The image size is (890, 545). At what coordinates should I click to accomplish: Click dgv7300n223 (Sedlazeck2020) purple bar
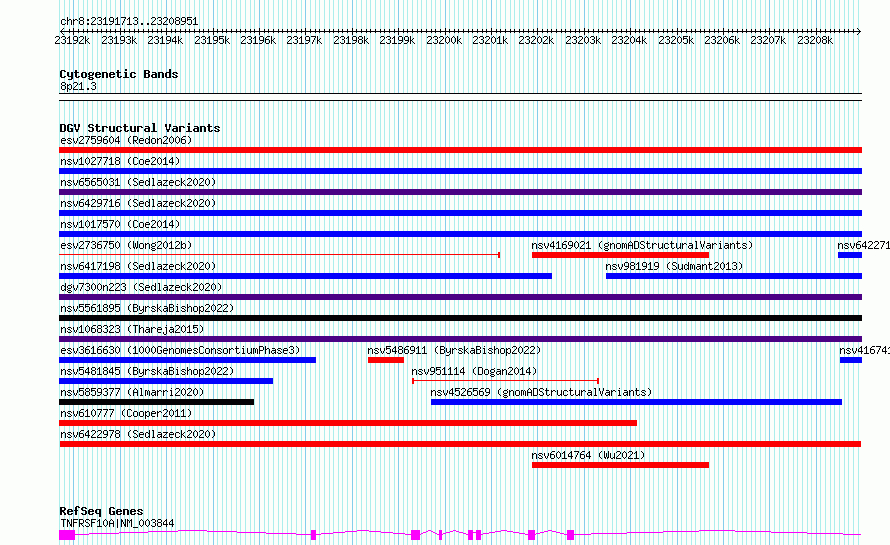(x=460, y=297)
